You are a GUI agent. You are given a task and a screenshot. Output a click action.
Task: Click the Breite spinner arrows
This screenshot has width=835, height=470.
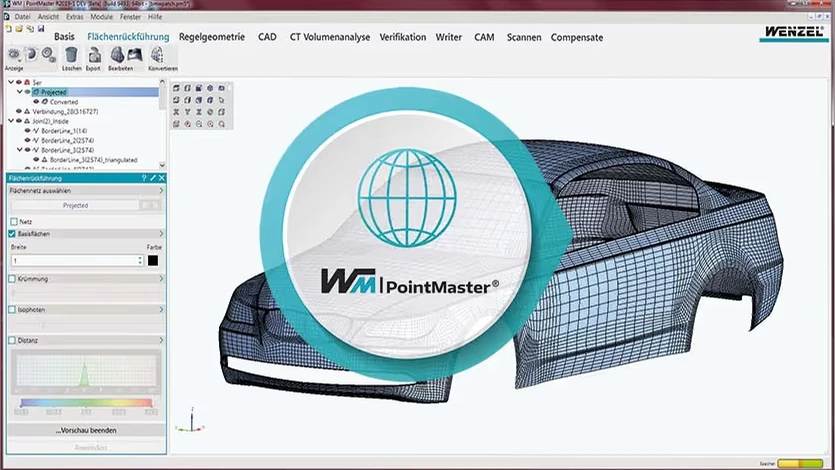140,260
